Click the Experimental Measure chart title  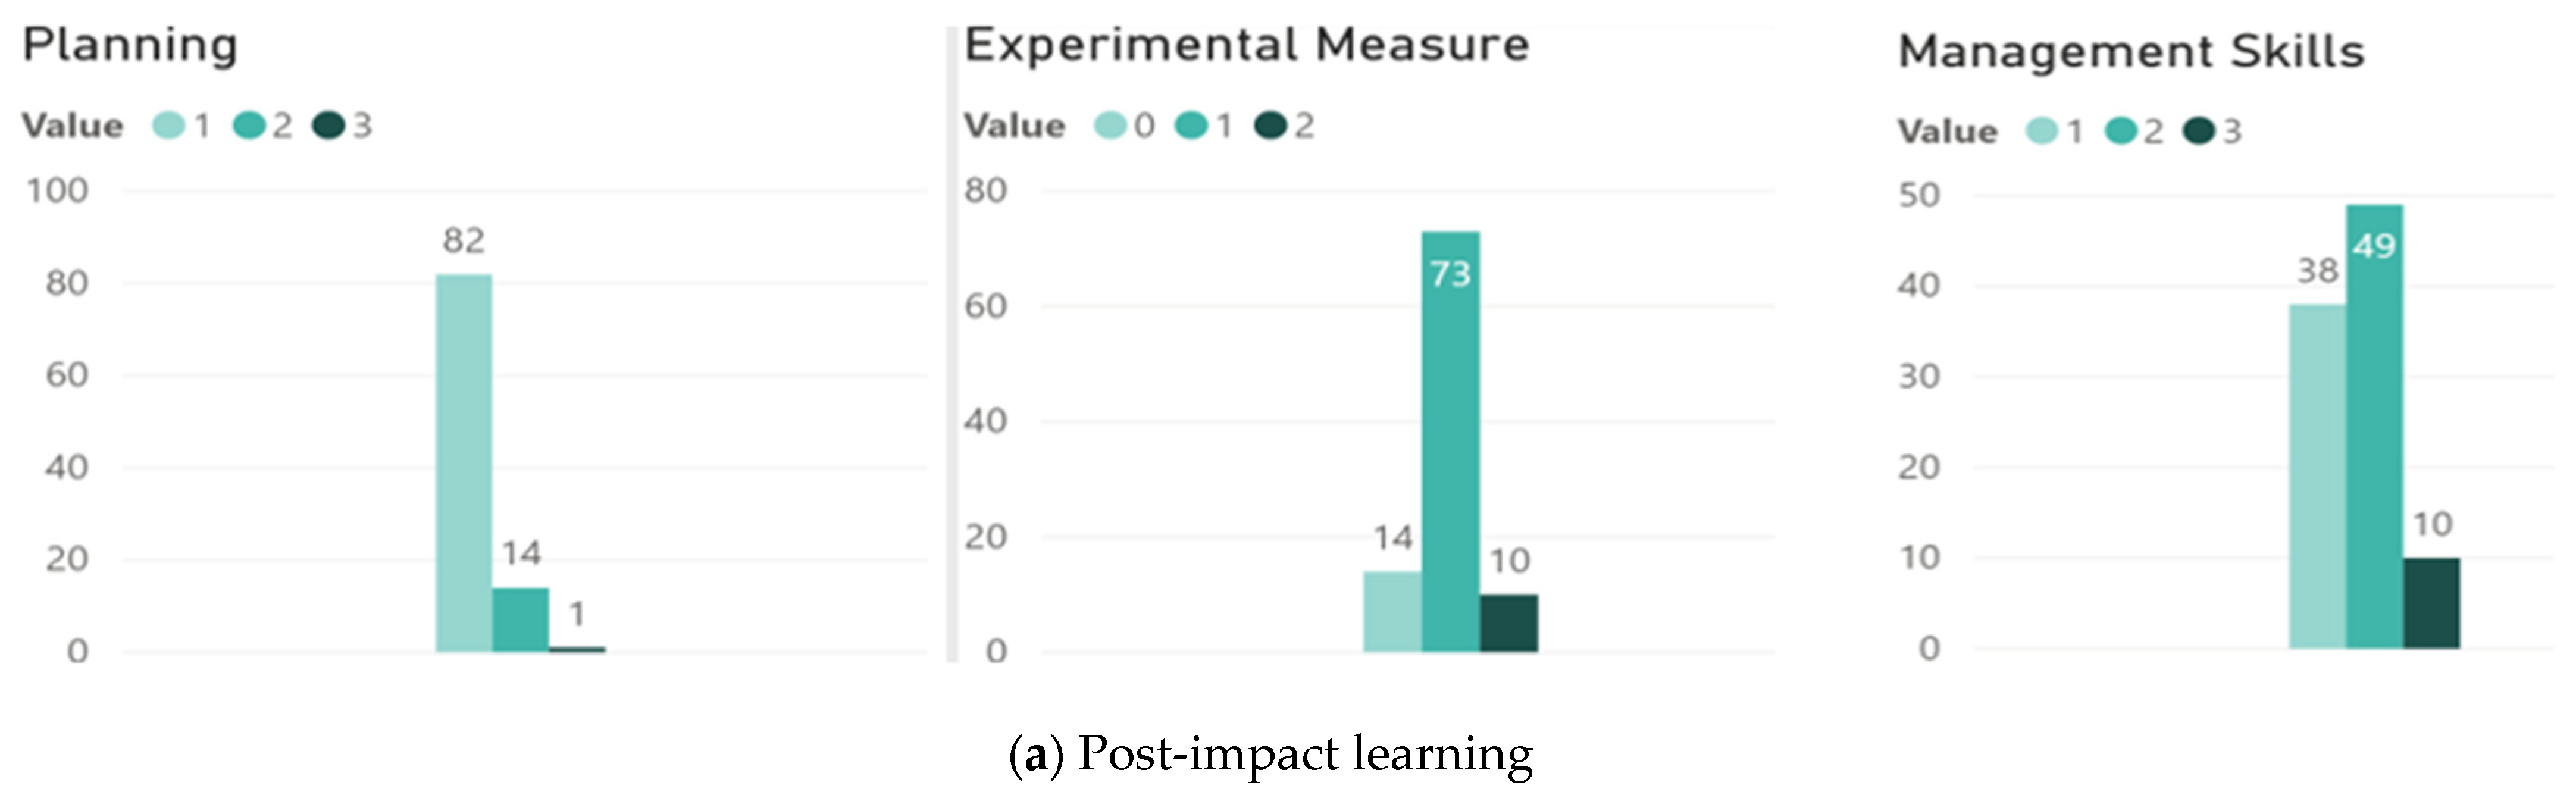pyautogui.click(x=1246, y=45)
